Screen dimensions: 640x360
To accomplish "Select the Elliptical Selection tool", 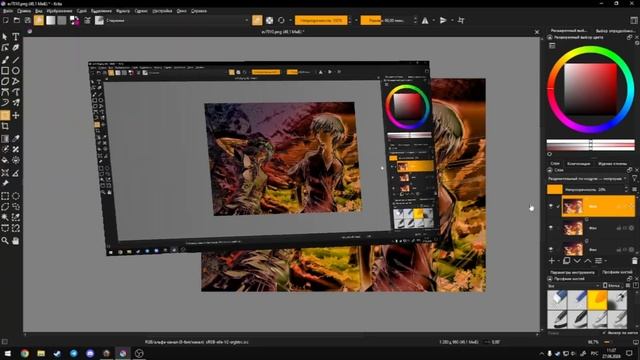I will click(16, 196).
